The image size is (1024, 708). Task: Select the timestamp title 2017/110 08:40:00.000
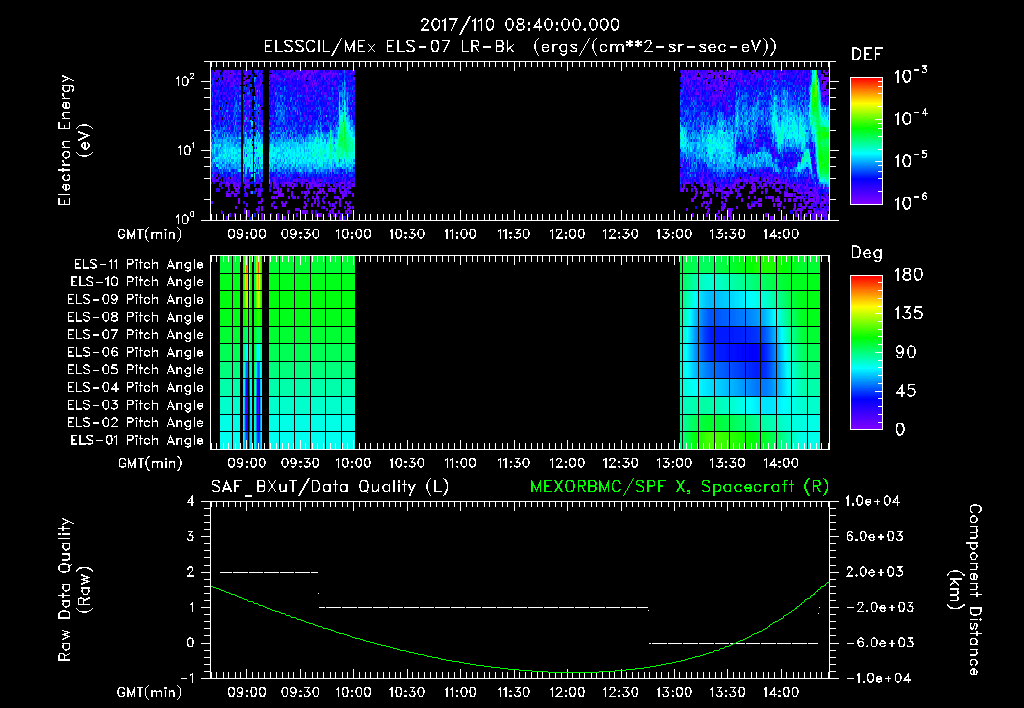click(520, 25)
